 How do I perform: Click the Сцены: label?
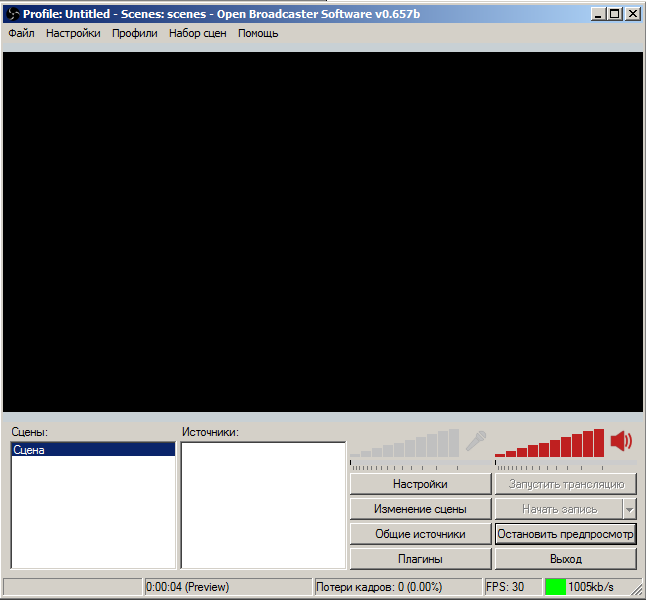(x=30, y=432)
